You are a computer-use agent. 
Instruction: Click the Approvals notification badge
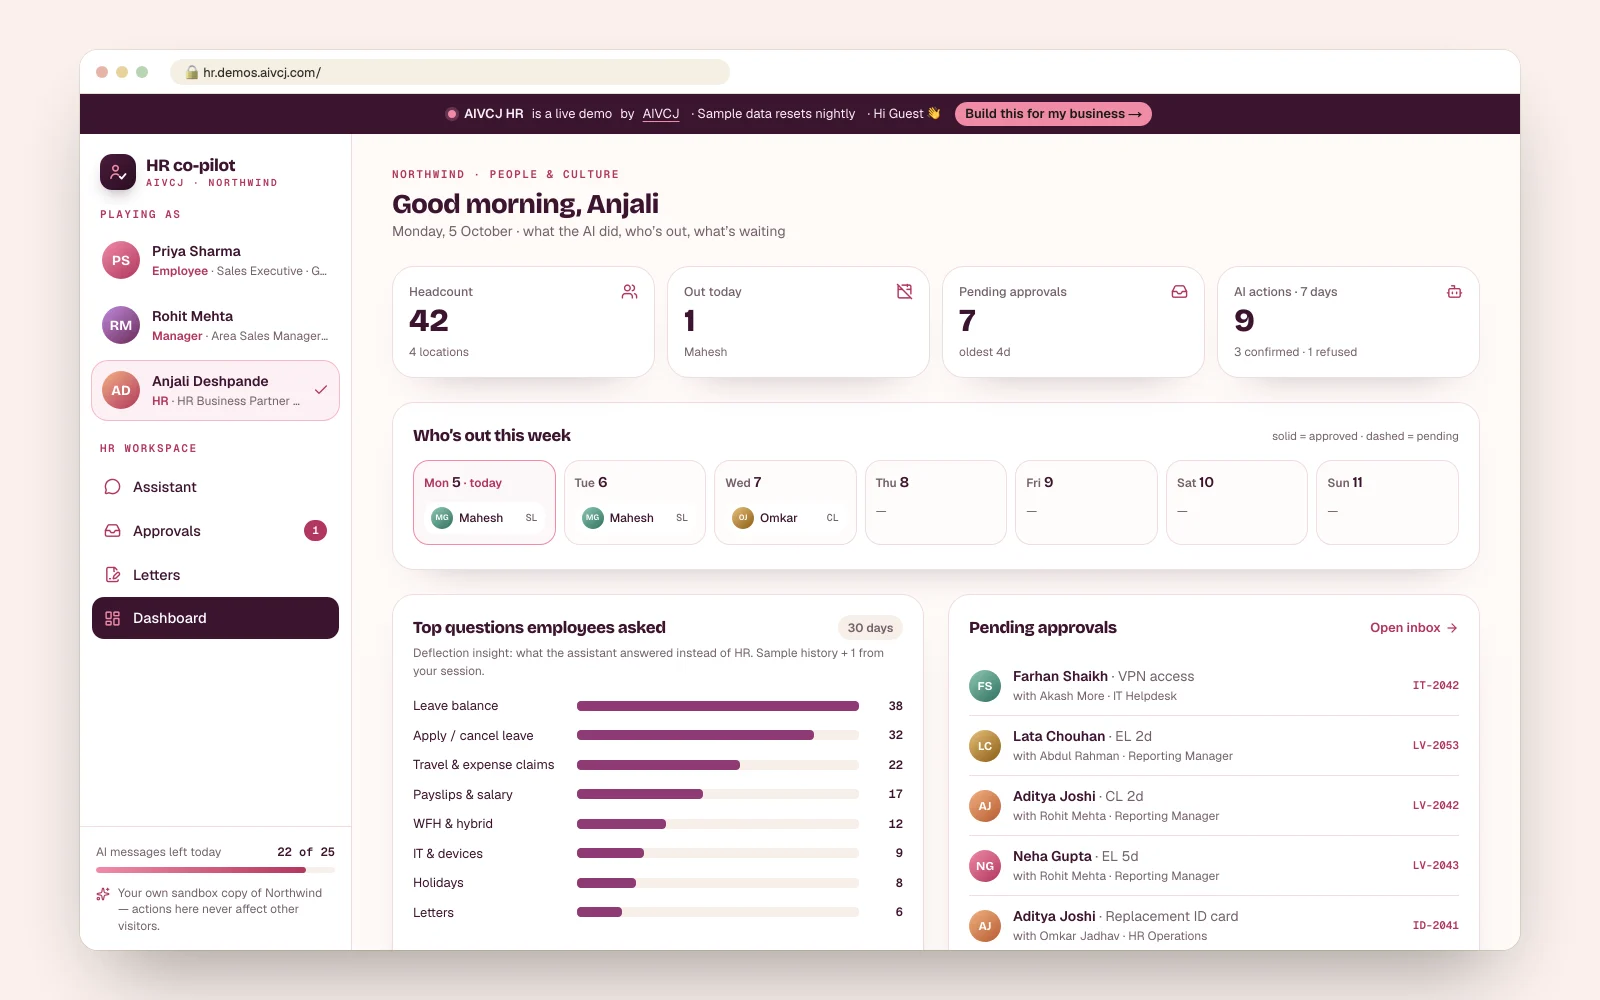click(x=315, y=531)
